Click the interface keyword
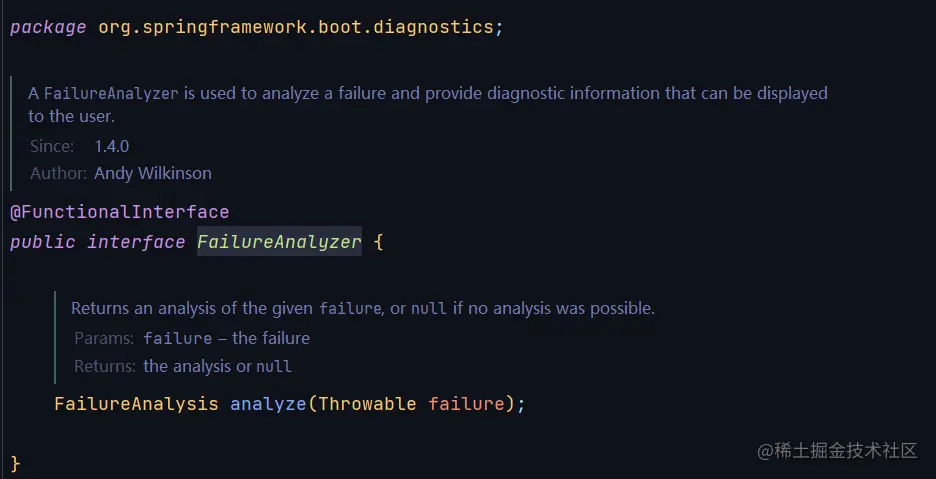The height and width of the screenshot is (479, 936). 136,242
